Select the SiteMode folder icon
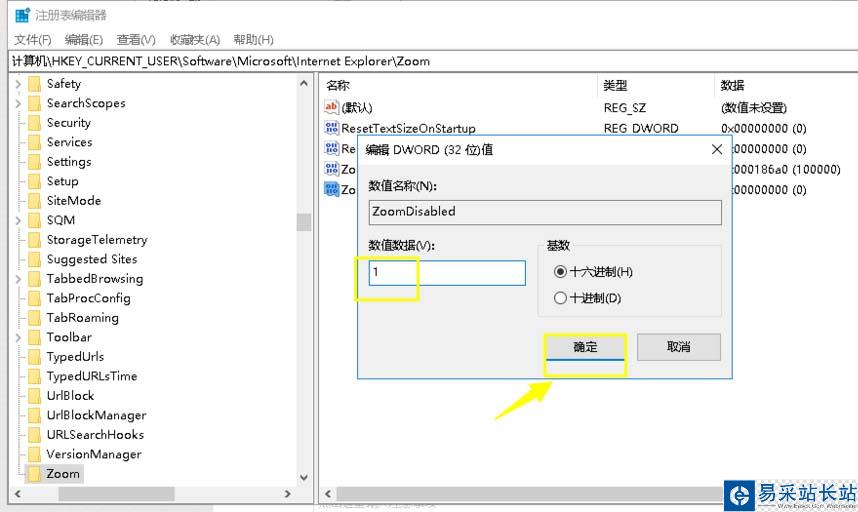 [34, 201]
